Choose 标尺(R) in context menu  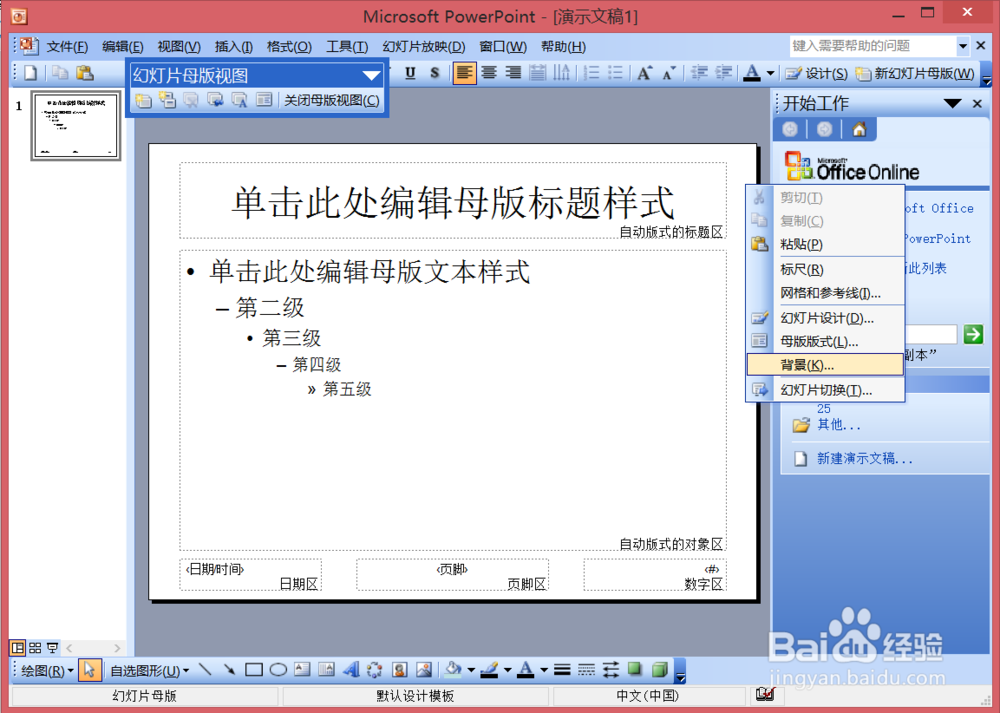click(x=825, y=269)
